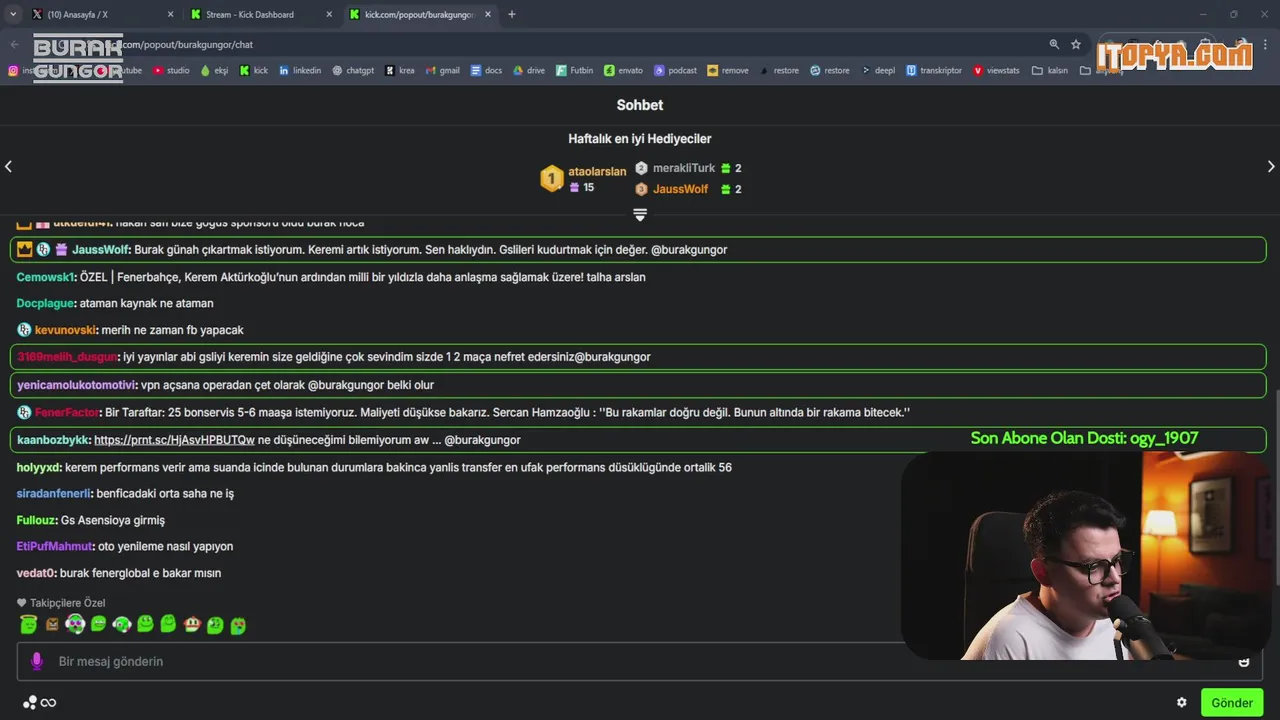
Task: Go to previous leaderboard with left arrow
Action: 8,167
